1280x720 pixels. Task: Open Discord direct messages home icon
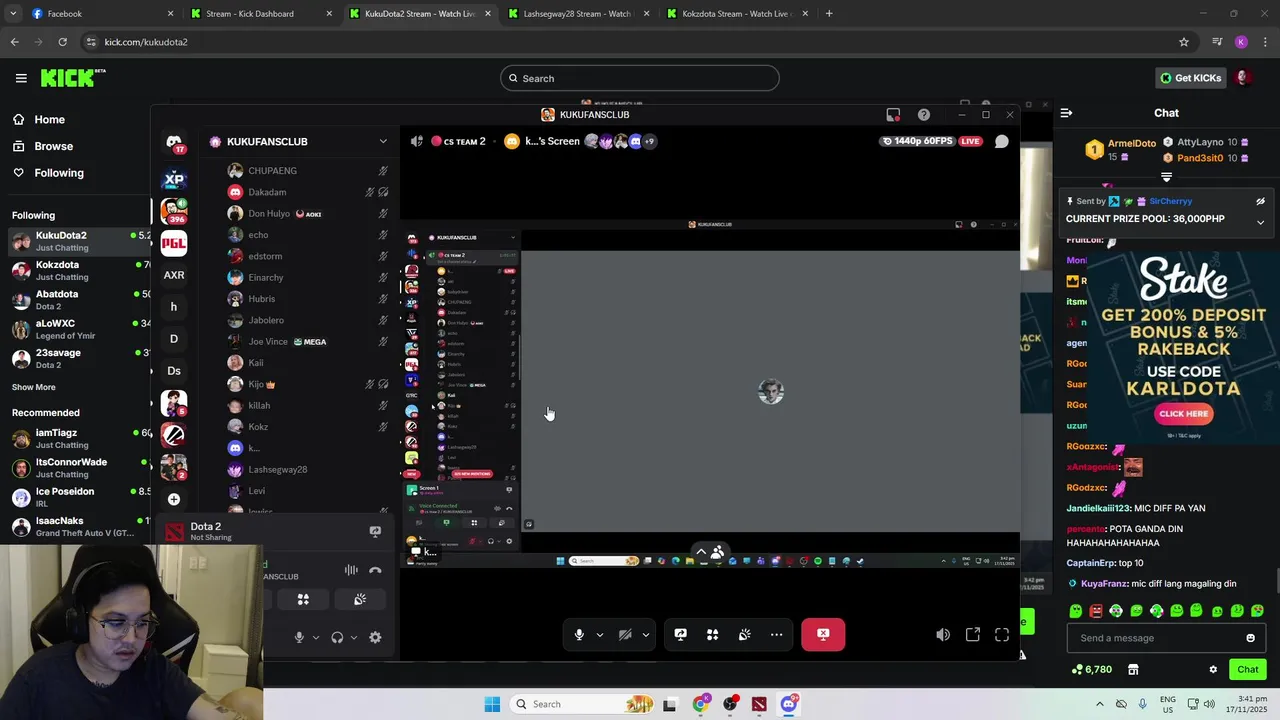coord(174,142)
